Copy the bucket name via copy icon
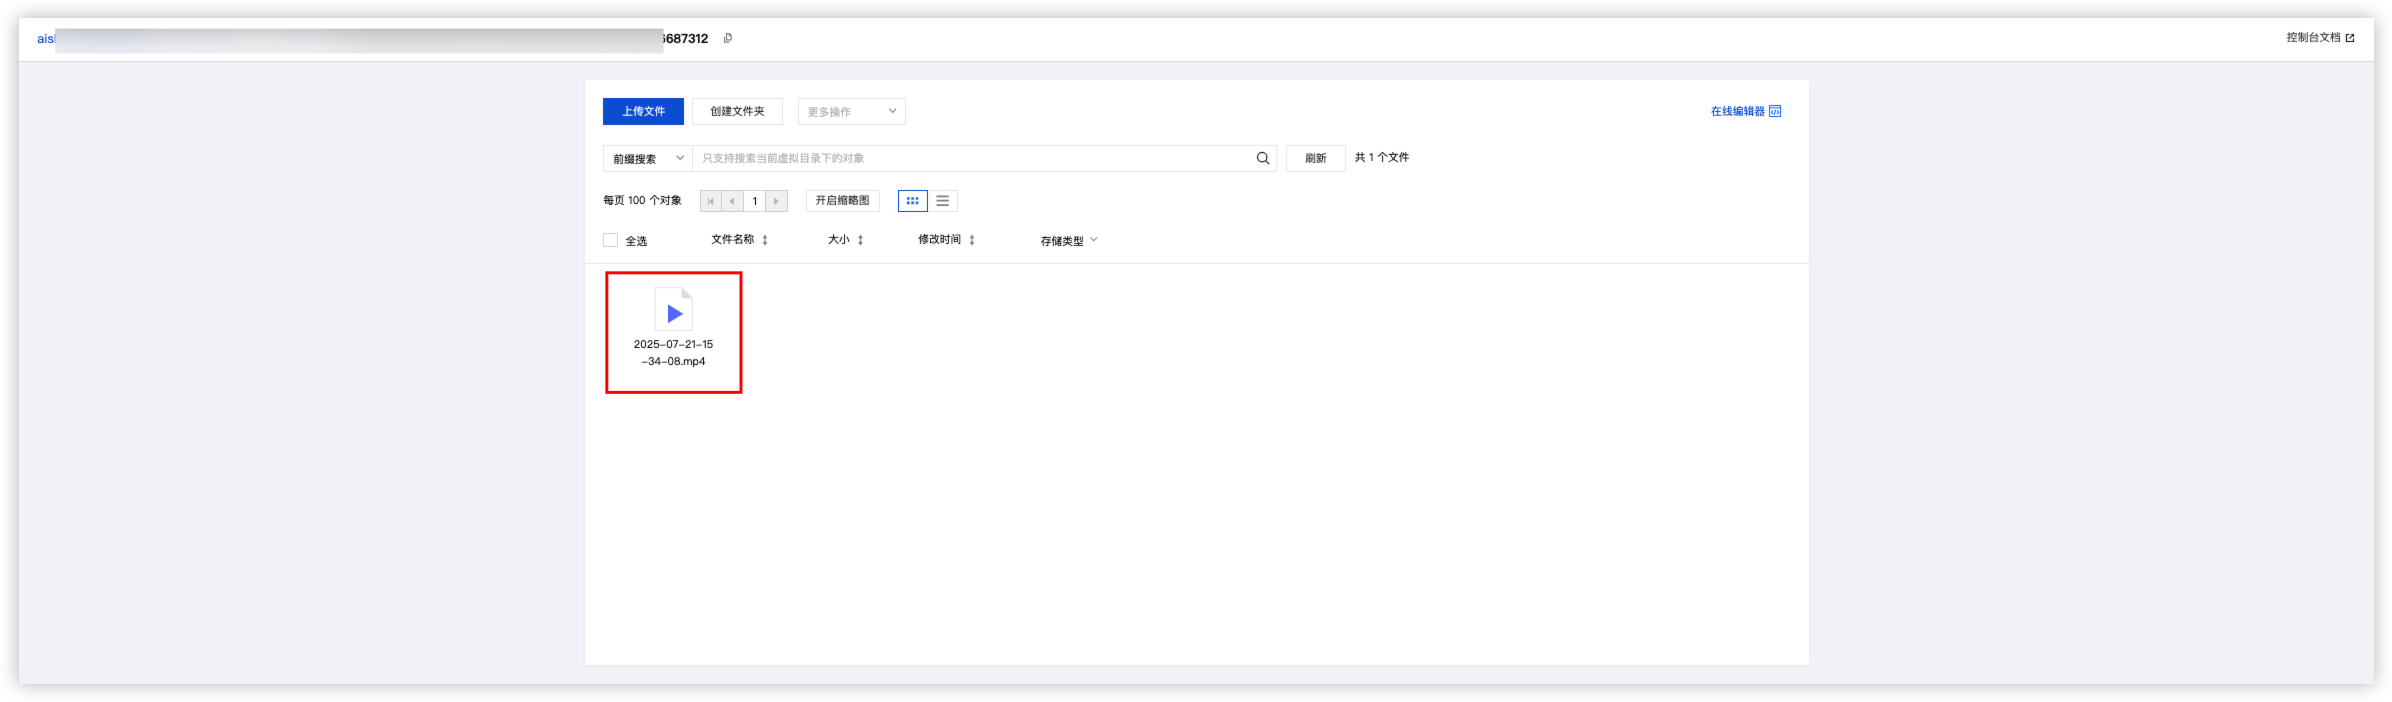This screenshot has height=702, width=2392. [x=728, y=38]
